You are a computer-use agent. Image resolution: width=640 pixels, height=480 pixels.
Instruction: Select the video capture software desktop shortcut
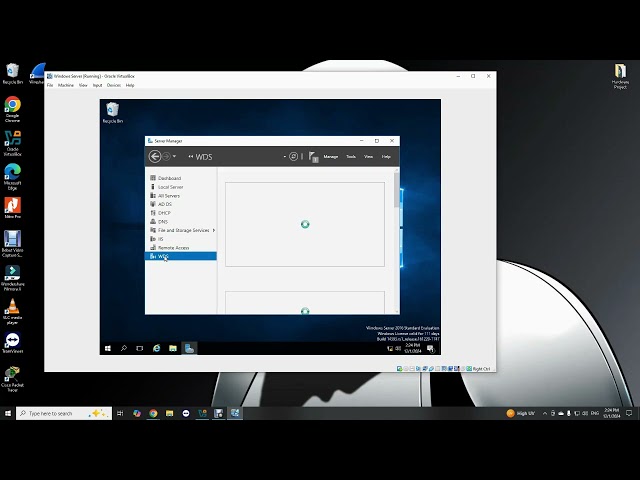click(x=13, y=244)
